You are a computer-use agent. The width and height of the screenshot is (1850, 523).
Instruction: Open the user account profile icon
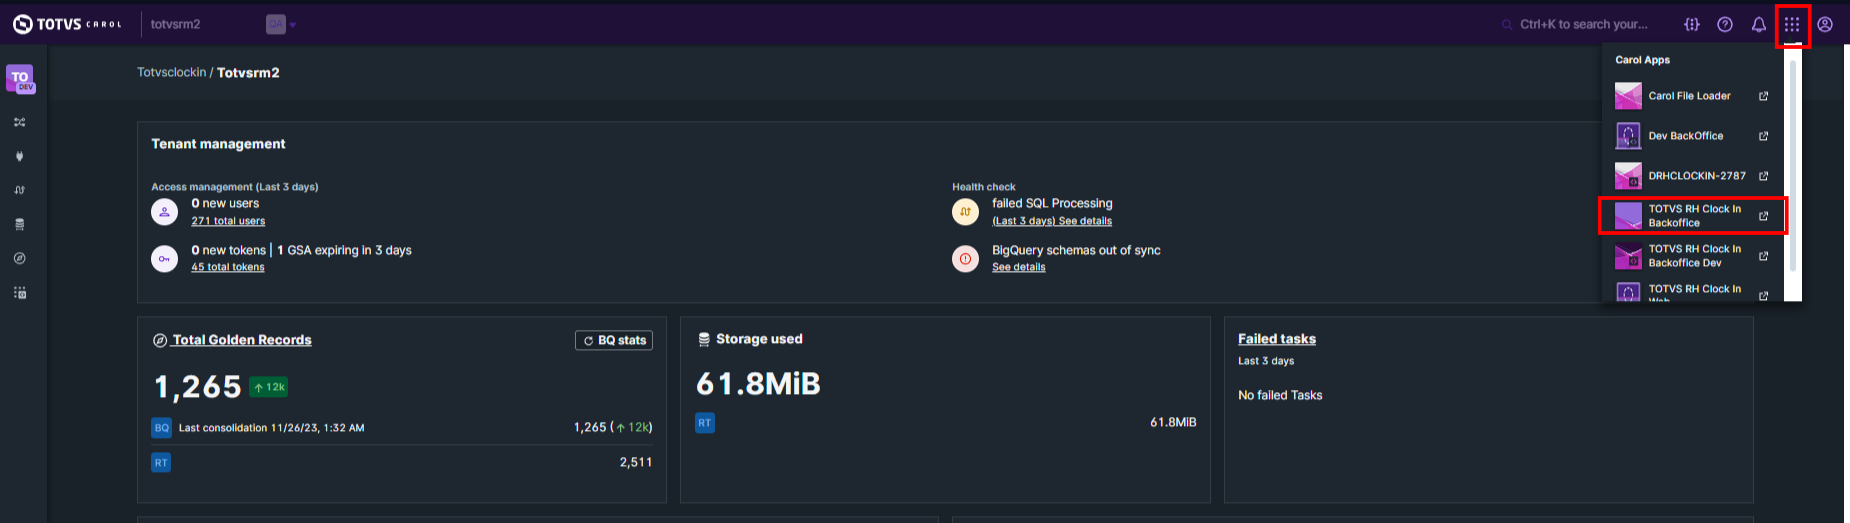pos(1825,25)
